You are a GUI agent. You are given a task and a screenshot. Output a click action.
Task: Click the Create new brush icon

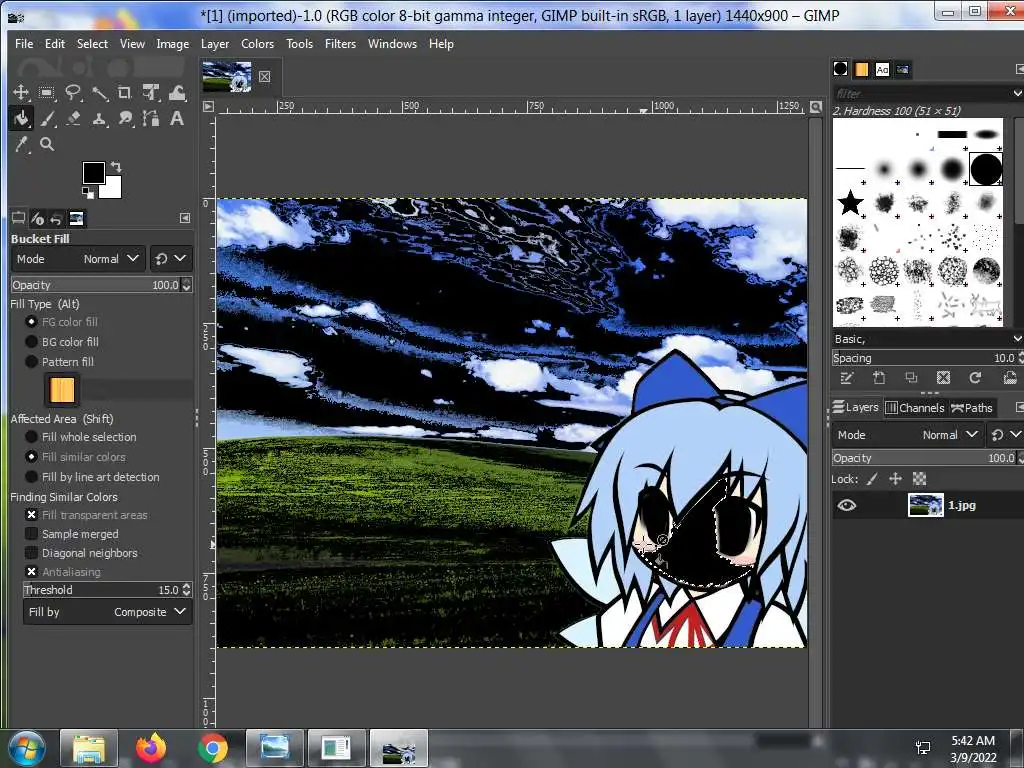(x=879, y=377)
